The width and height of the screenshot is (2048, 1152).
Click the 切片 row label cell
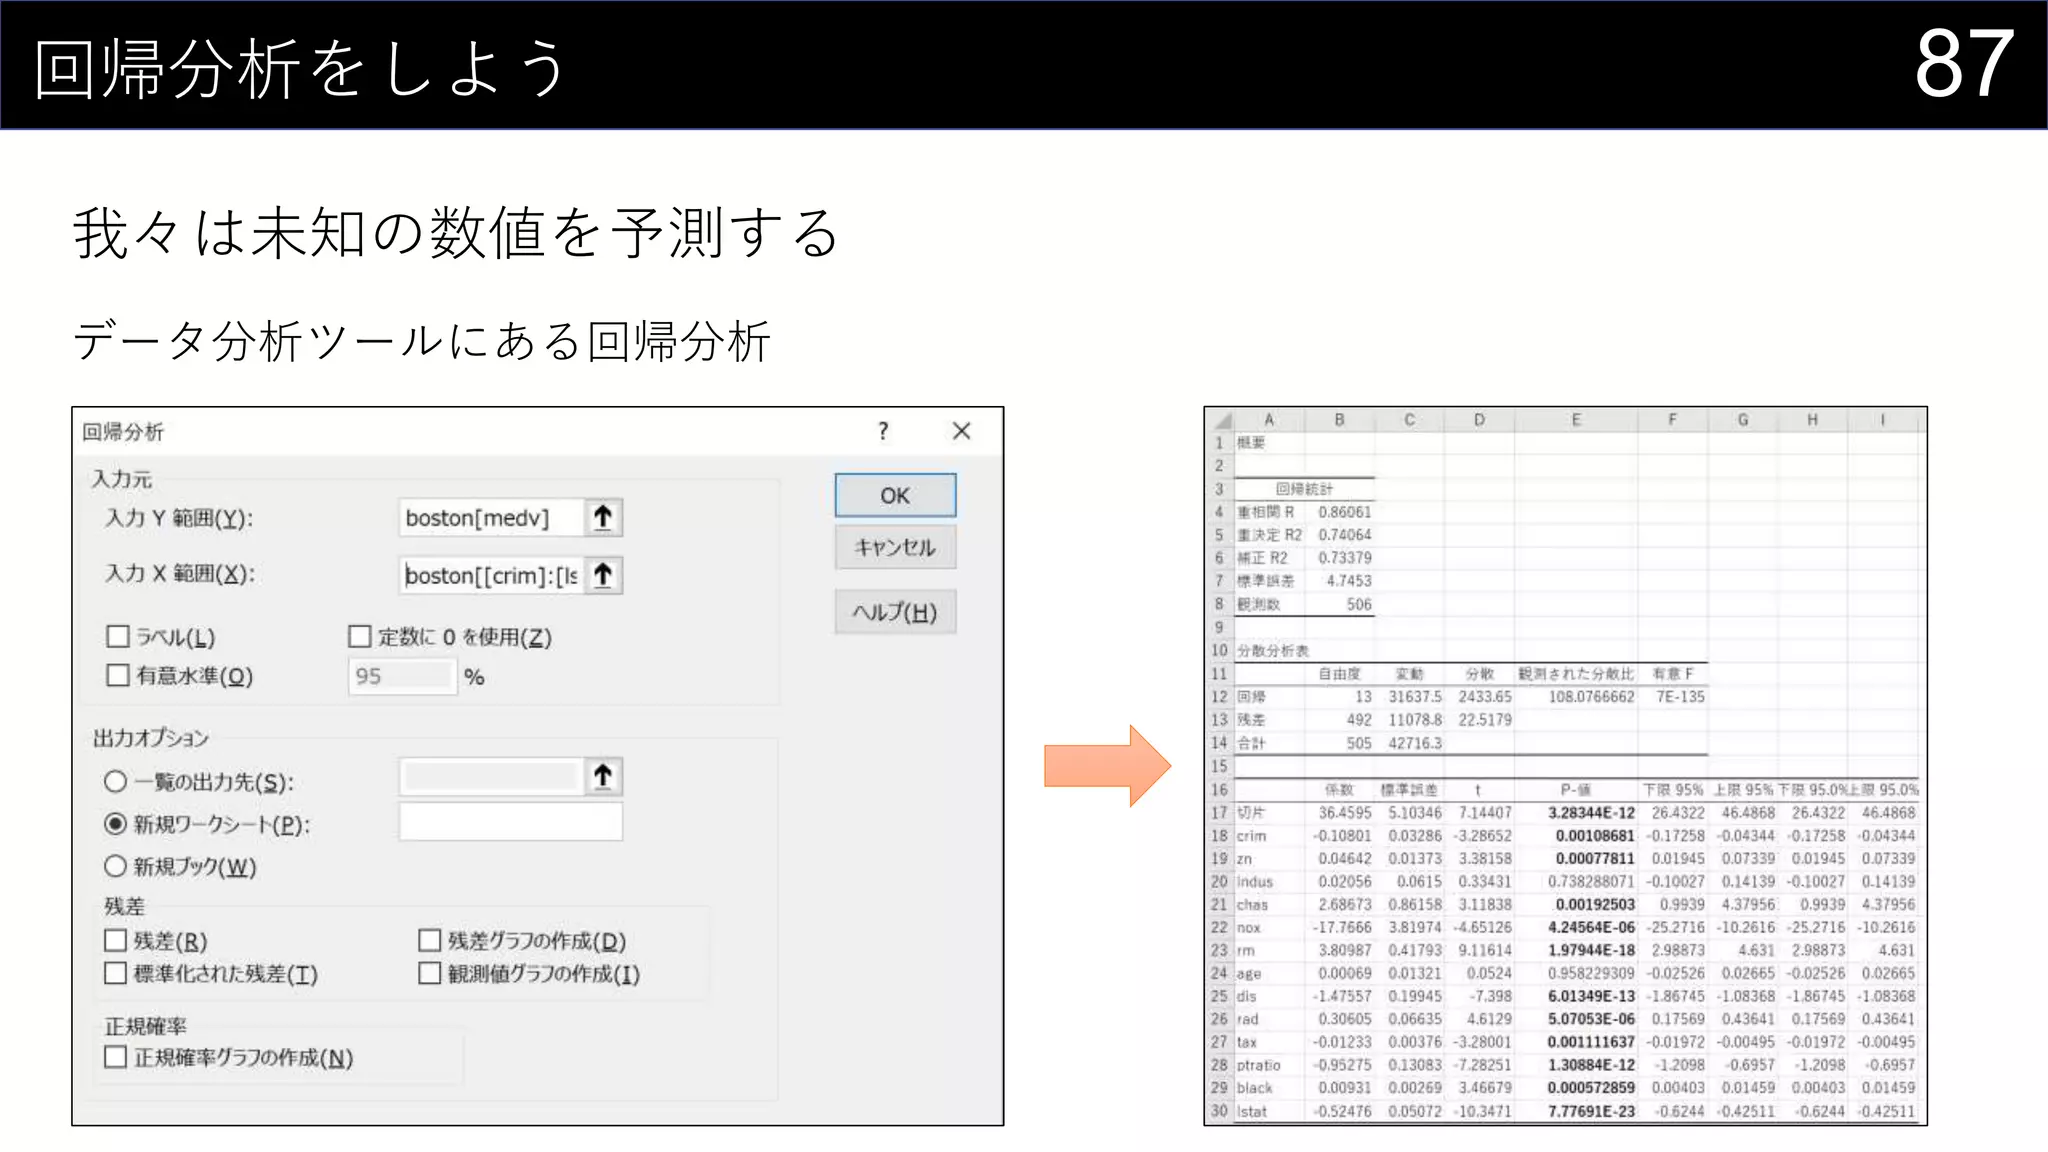[x=1269, y=813]
